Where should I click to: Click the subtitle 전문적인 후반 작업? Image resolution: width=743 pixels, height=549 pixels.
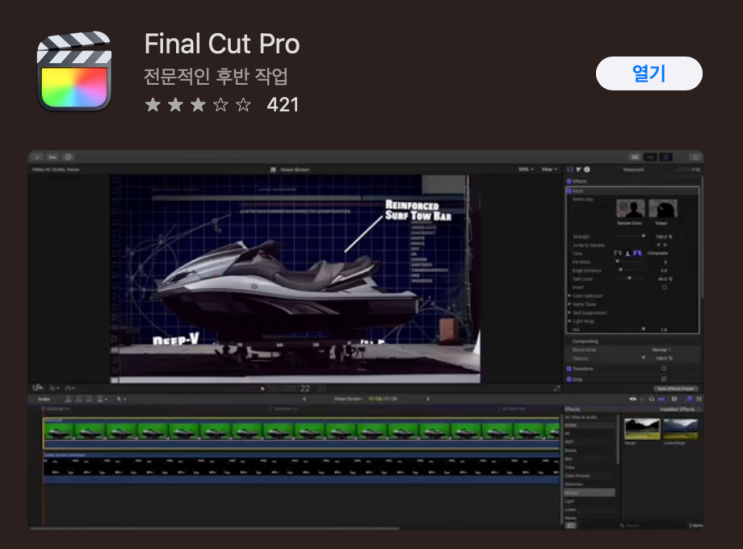216,76
